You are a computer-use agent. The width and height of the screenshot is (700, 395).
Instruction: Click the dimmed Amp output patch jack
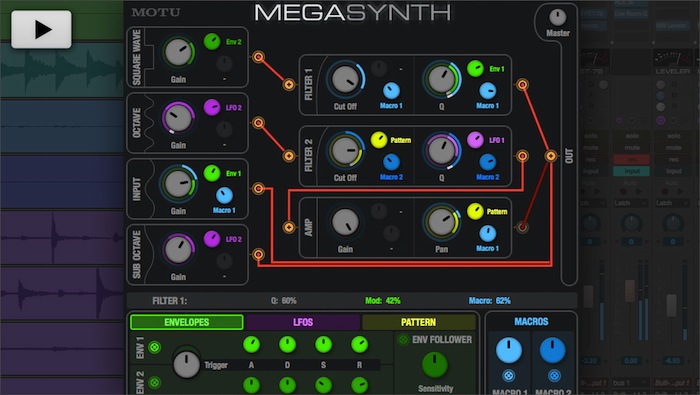point(522,227)
